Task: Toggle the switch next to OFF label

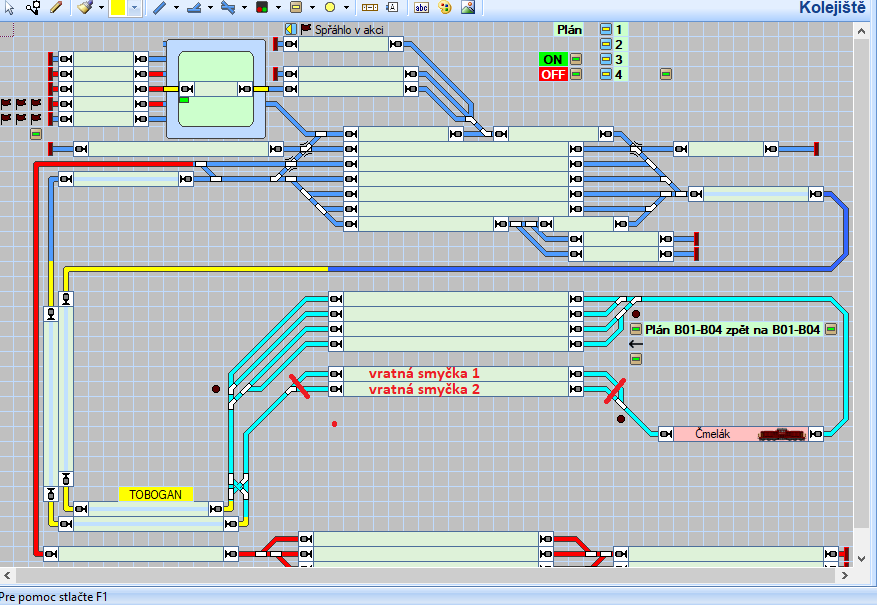Action: (576, 74)
